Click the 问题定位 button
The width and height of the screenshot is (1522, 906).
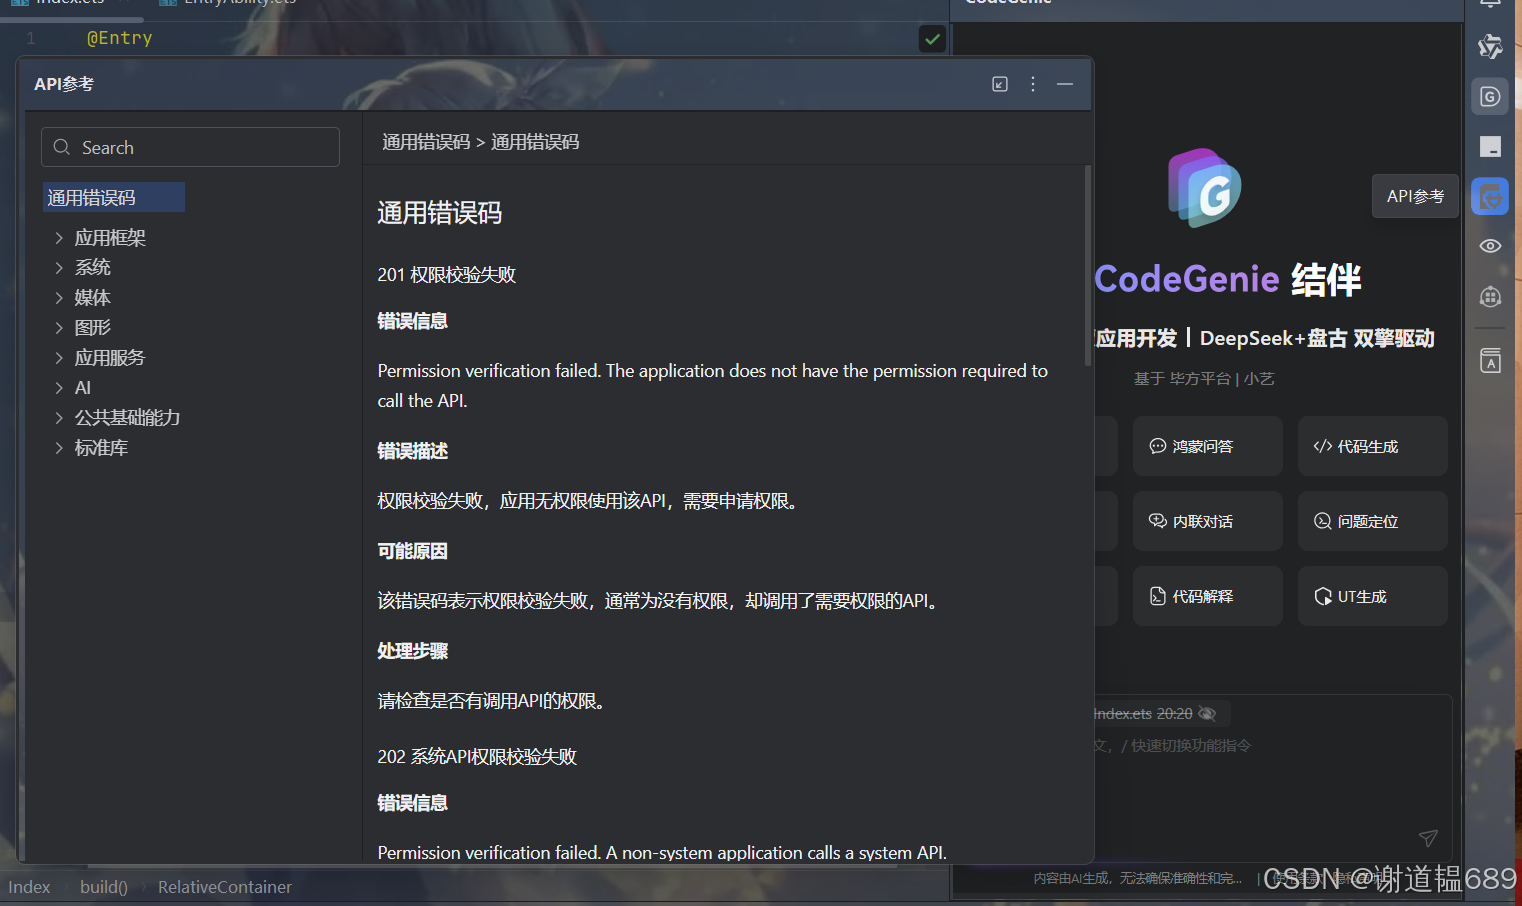point(1372,521)
